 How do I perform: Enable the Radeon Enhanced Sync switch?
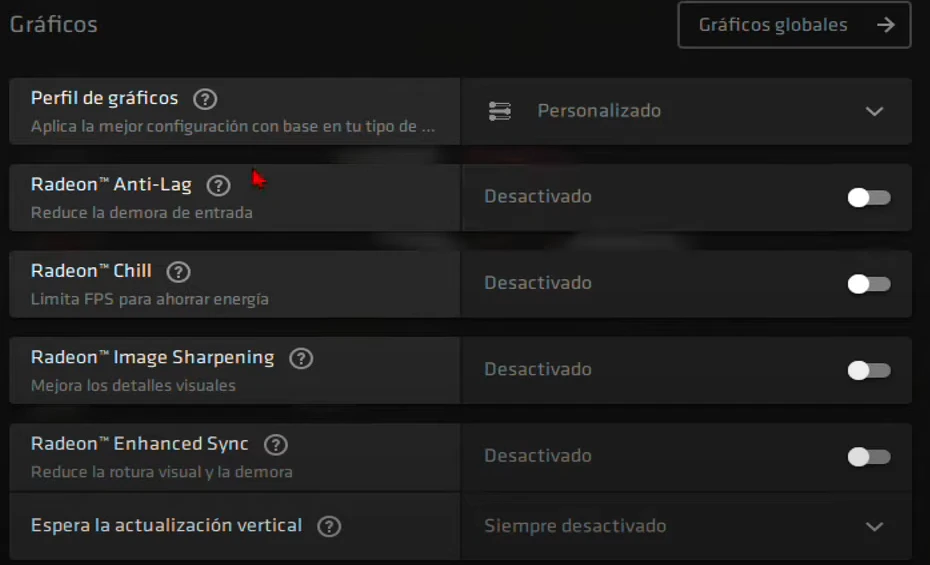pos(868,457)
